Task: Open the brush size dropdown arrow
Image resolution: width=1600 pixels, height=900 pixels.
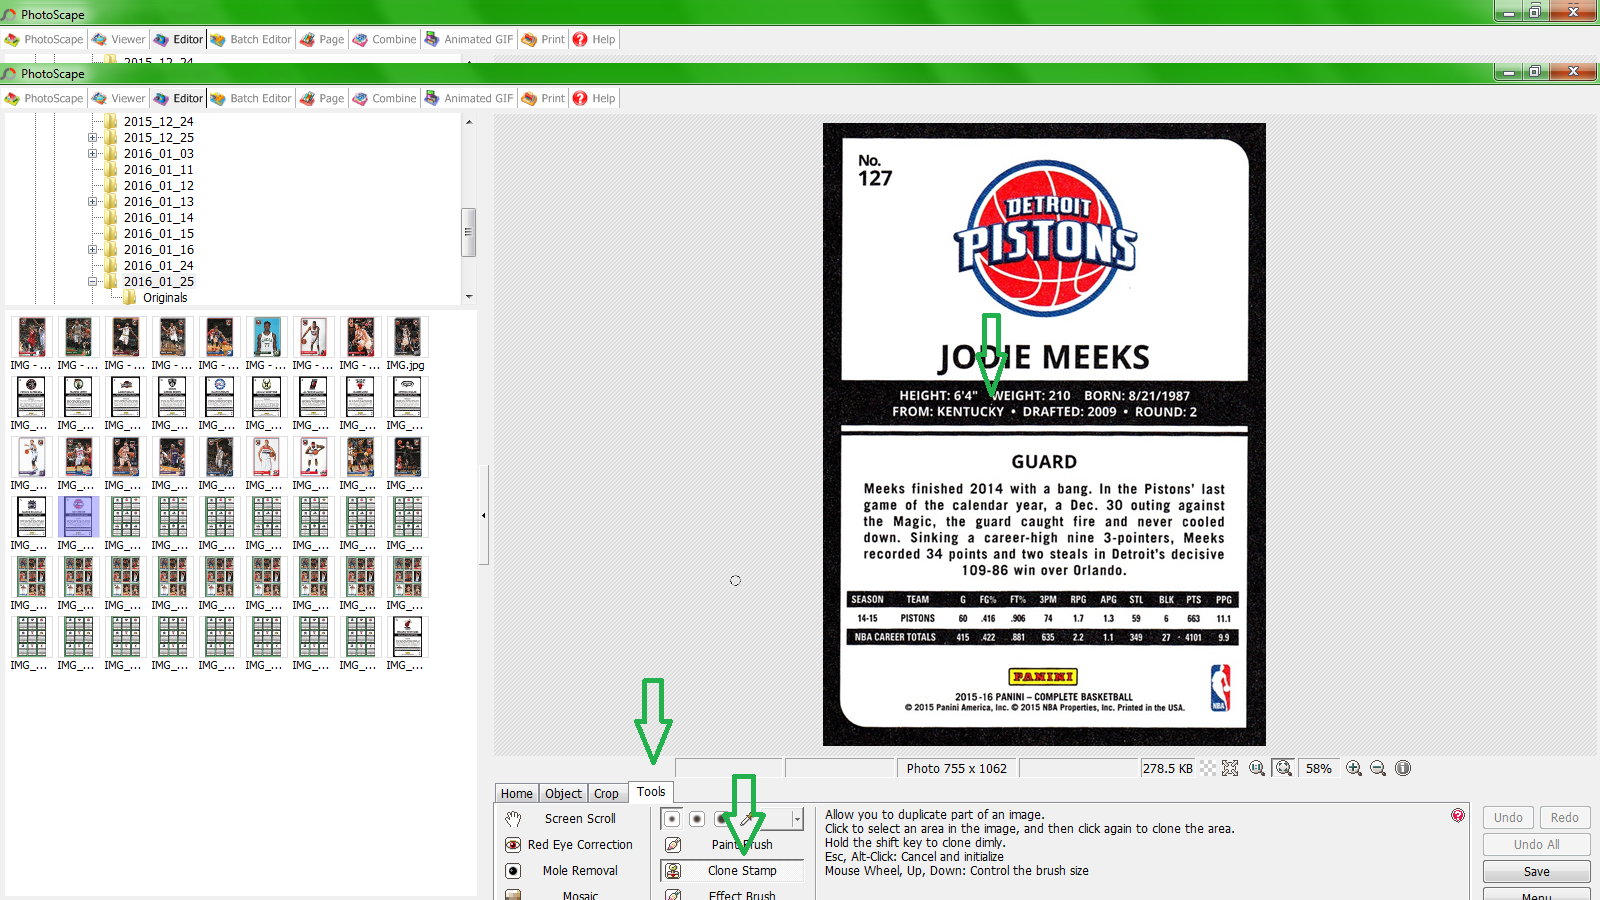Action: (797, 819)
